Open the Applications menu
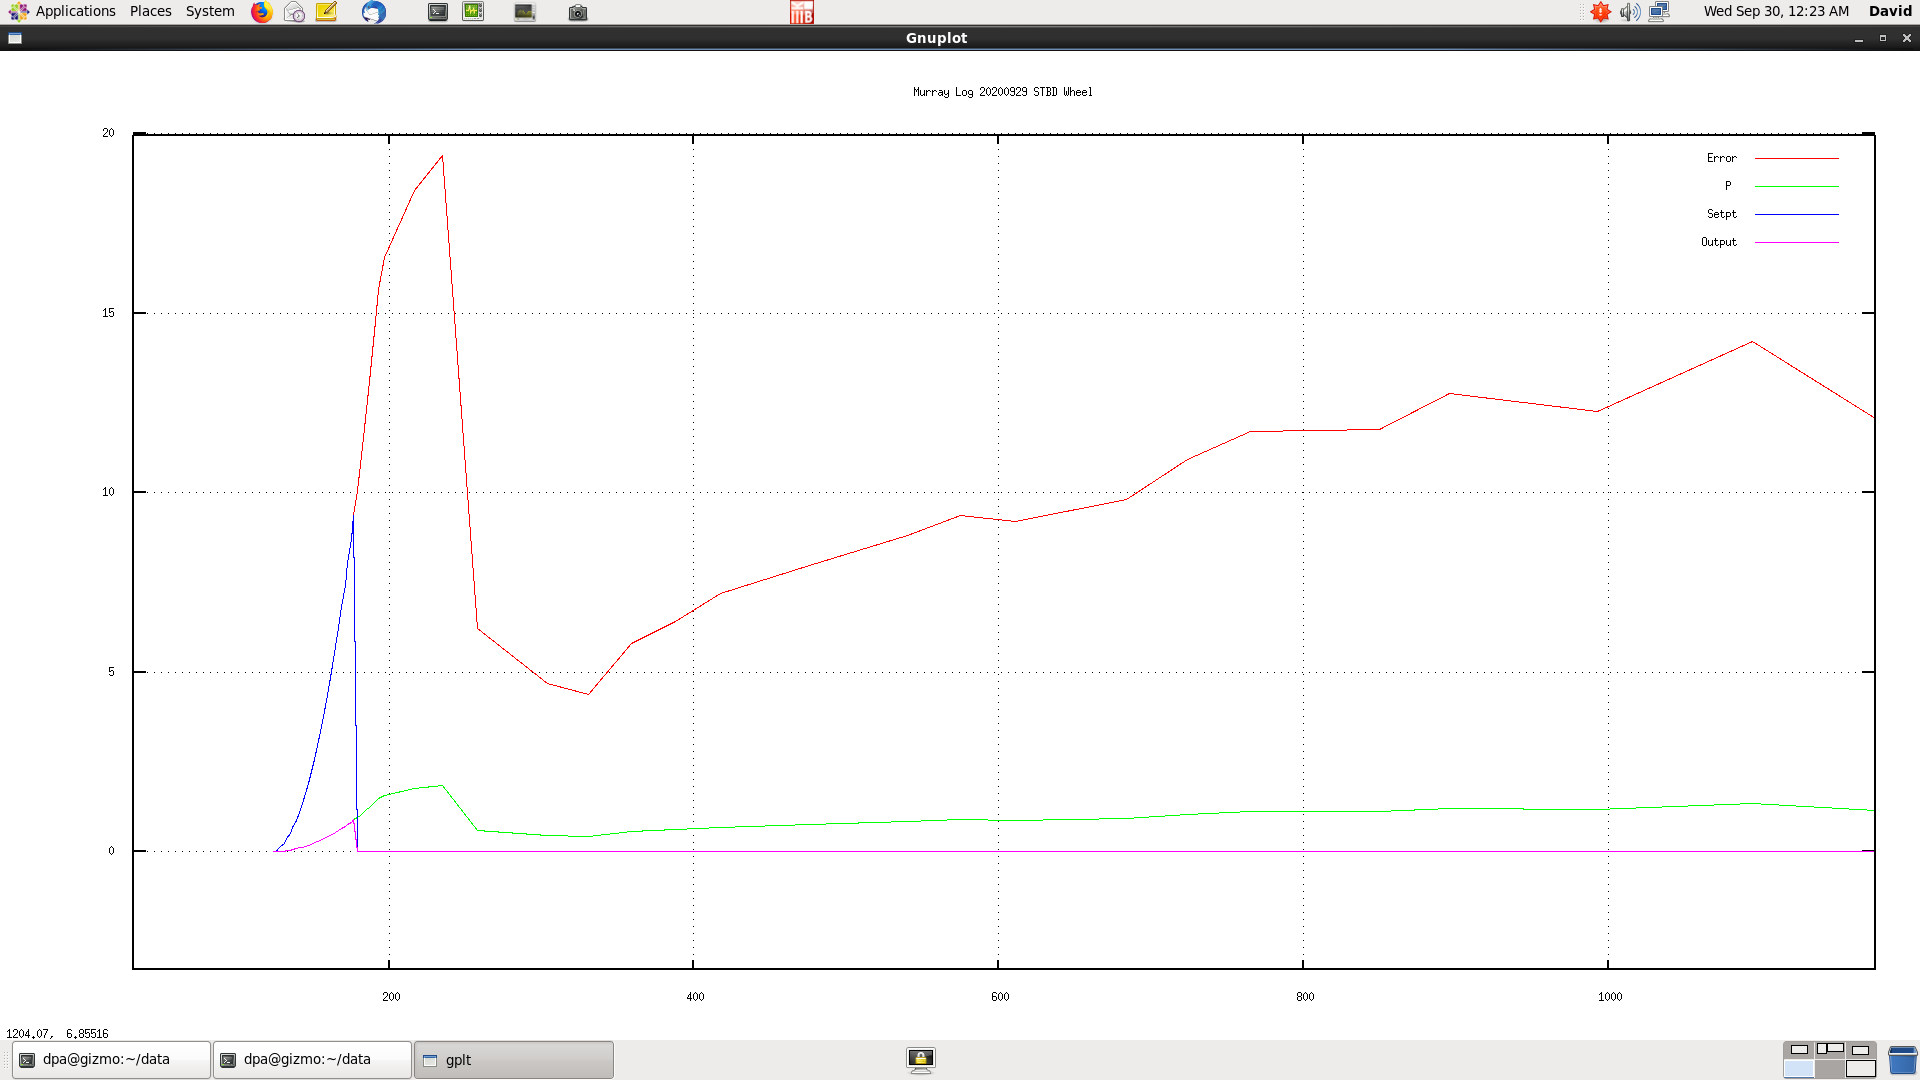The width and height of the screenshot is (1920, 1080). [62, 11]
